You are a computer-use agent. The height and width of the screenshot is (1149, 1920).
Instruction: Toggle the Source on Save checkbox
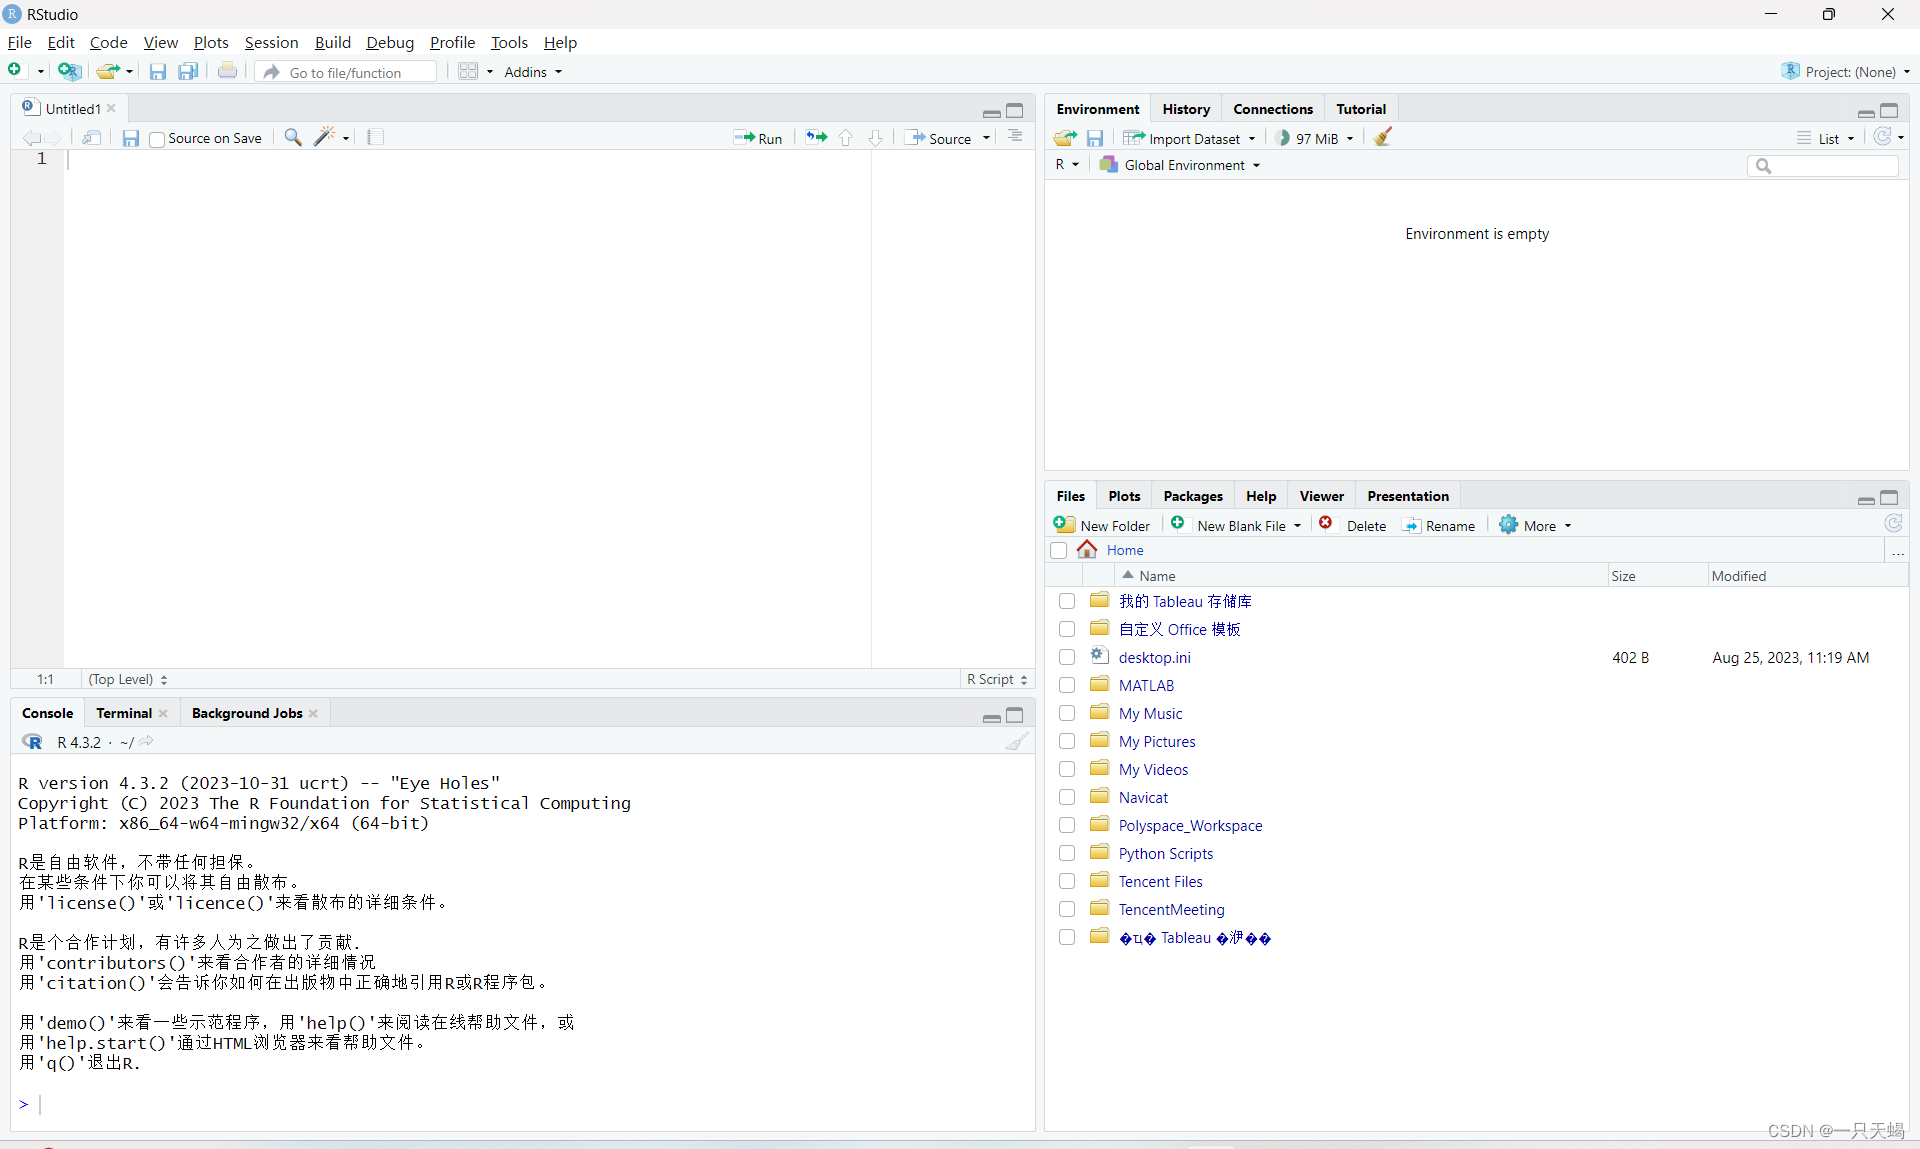click(155, 137)
